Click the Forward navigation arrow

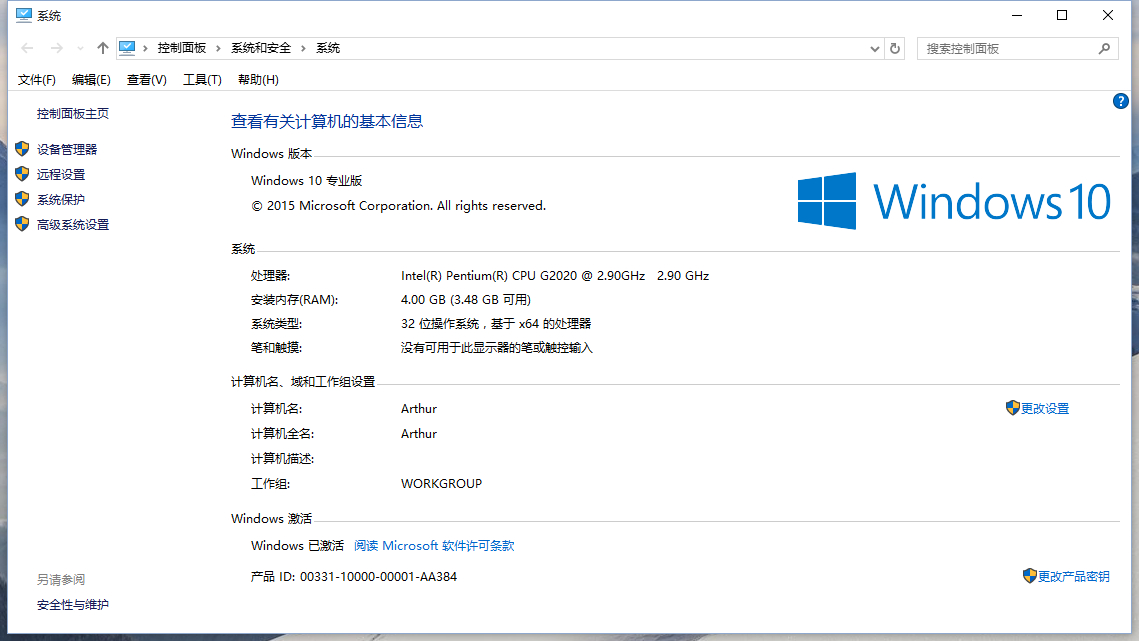pyautogui.click(x=57, y=48)
